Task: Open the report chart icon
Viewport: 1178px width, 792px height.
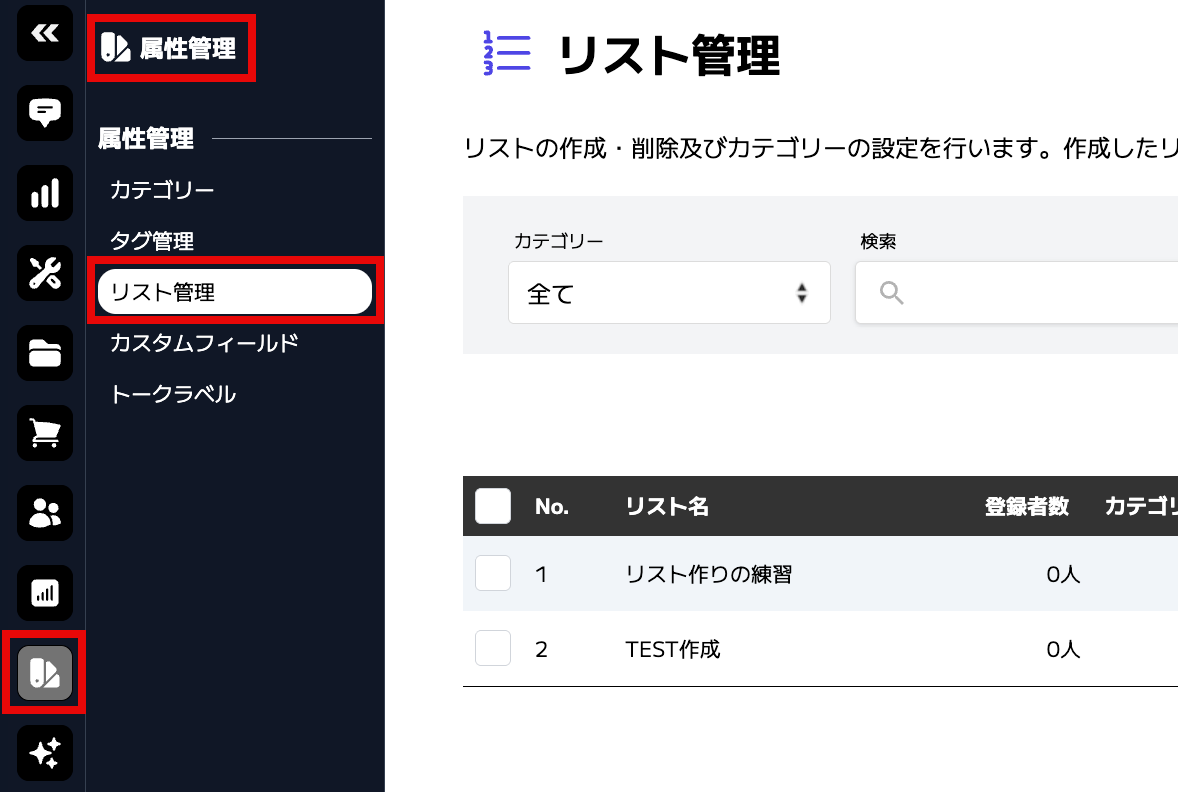Action: tap(45, 593)
